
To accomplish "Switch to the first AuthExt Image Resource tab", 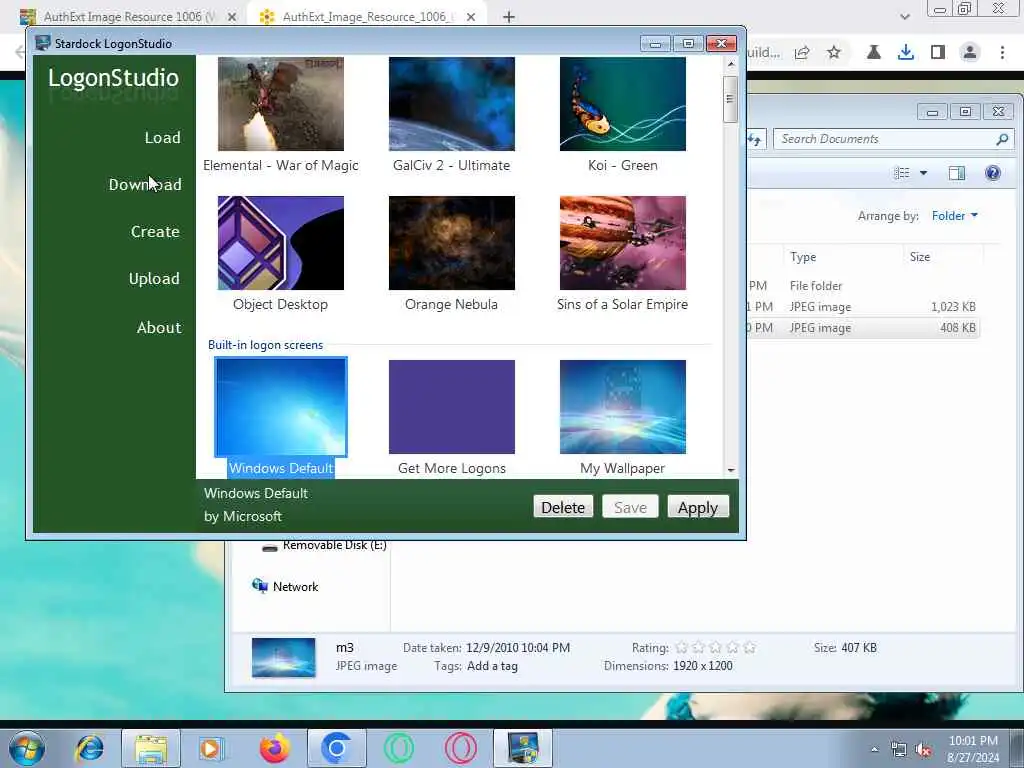I will (x=127, y=16).
